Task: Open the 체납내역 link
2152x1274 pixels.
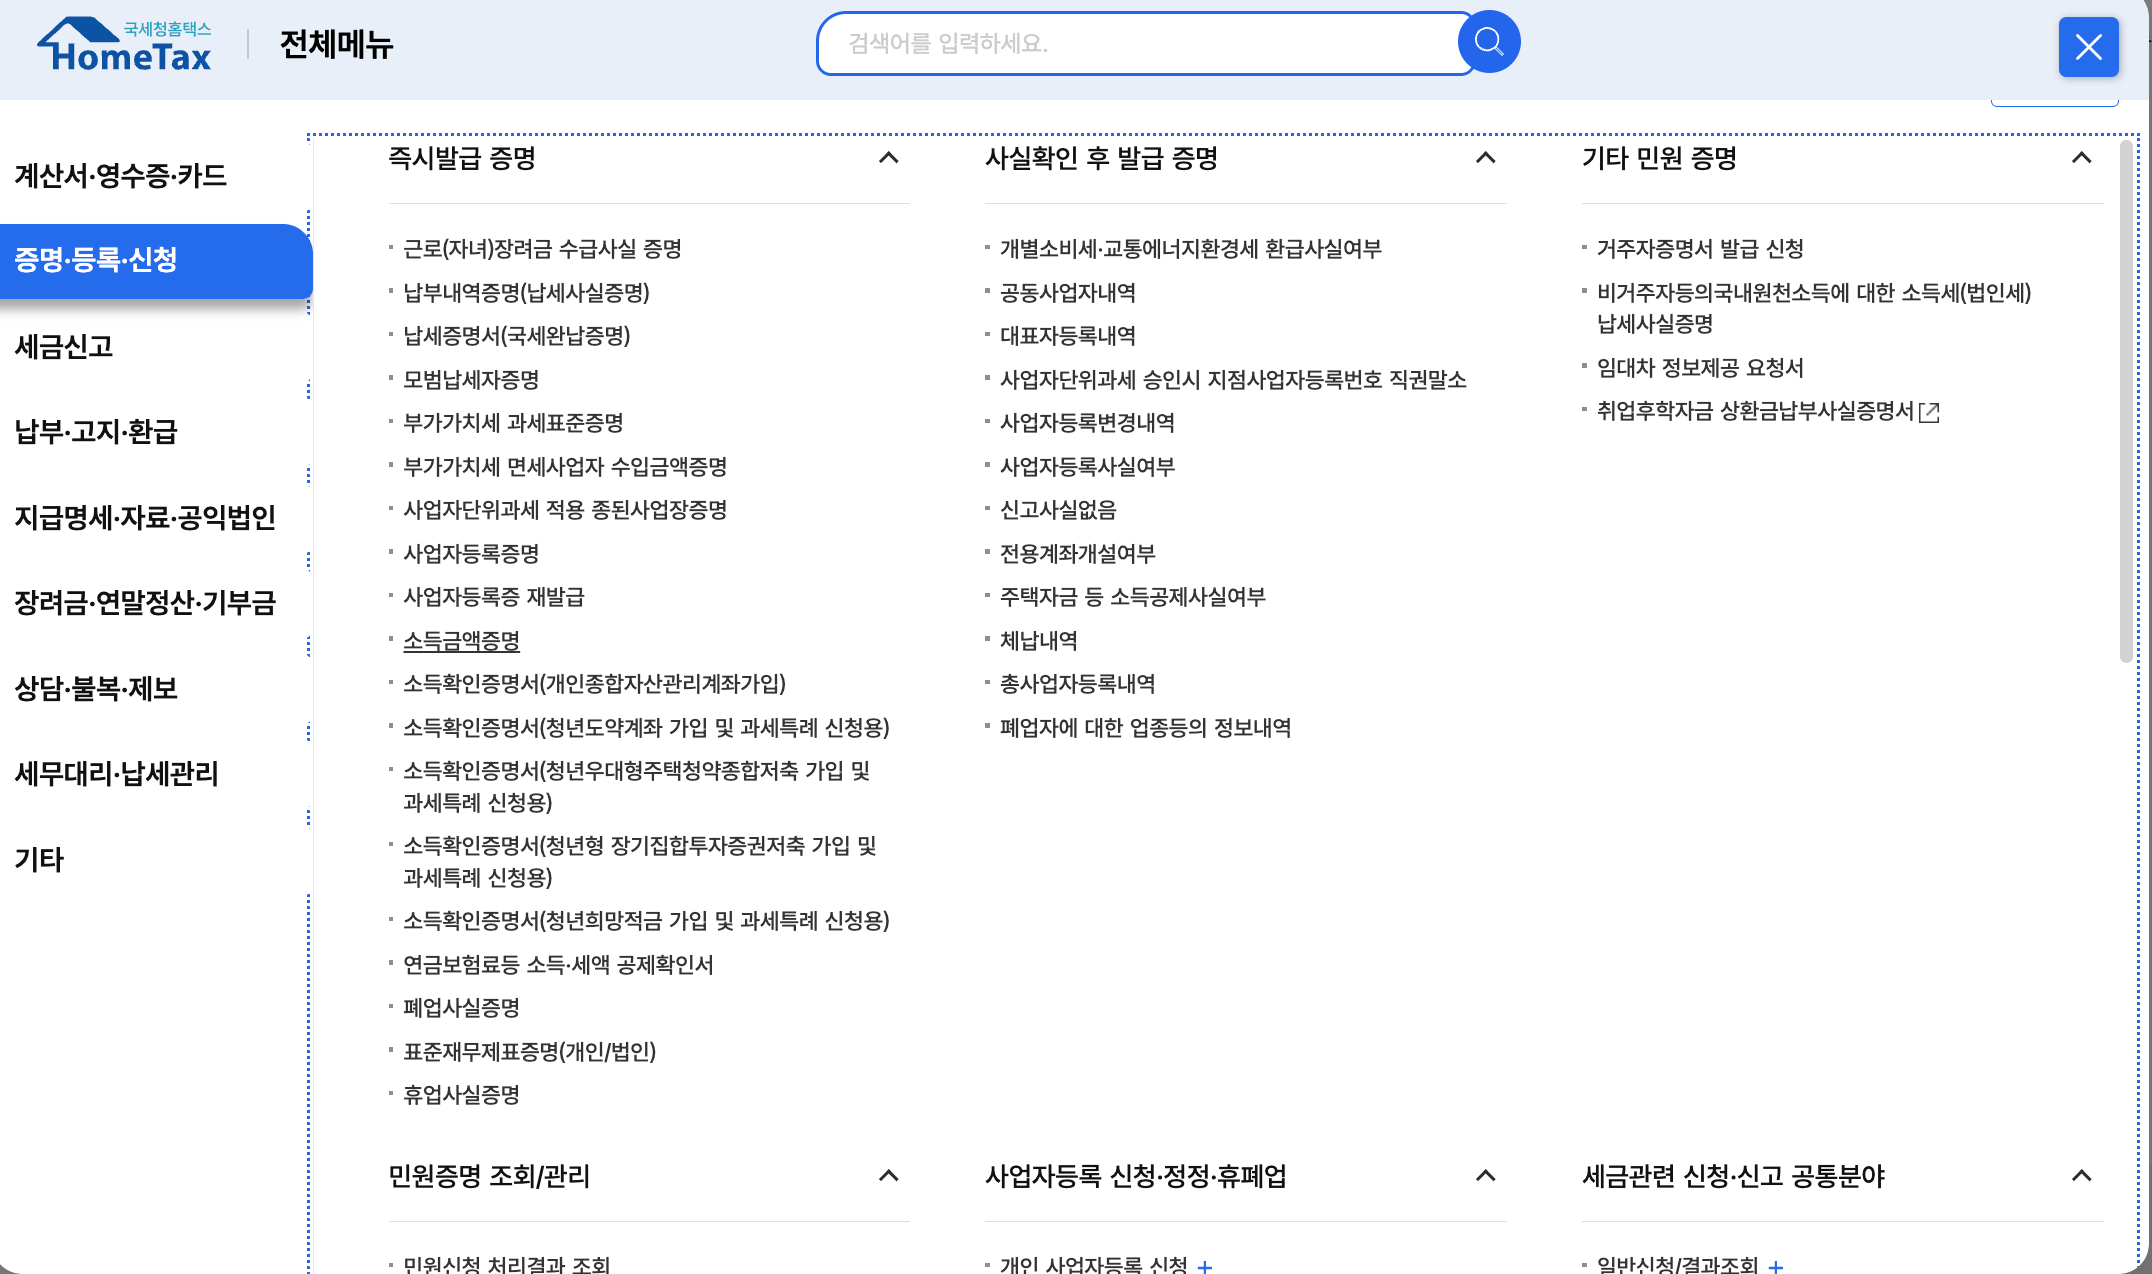Action: coord(1038,641)
